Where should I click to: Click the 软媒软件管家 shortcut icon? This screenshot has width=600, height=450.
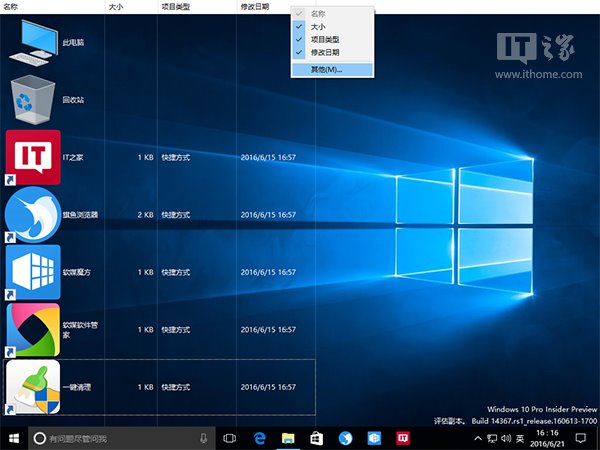[x=33, y=328]
